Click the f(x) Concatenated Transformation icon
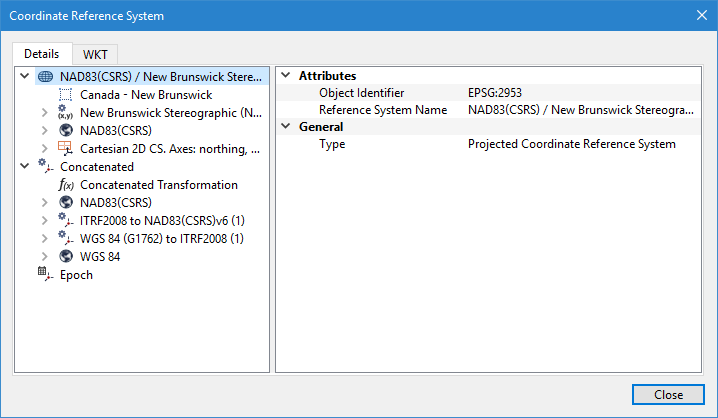718x418 pixels. (65, 184)
